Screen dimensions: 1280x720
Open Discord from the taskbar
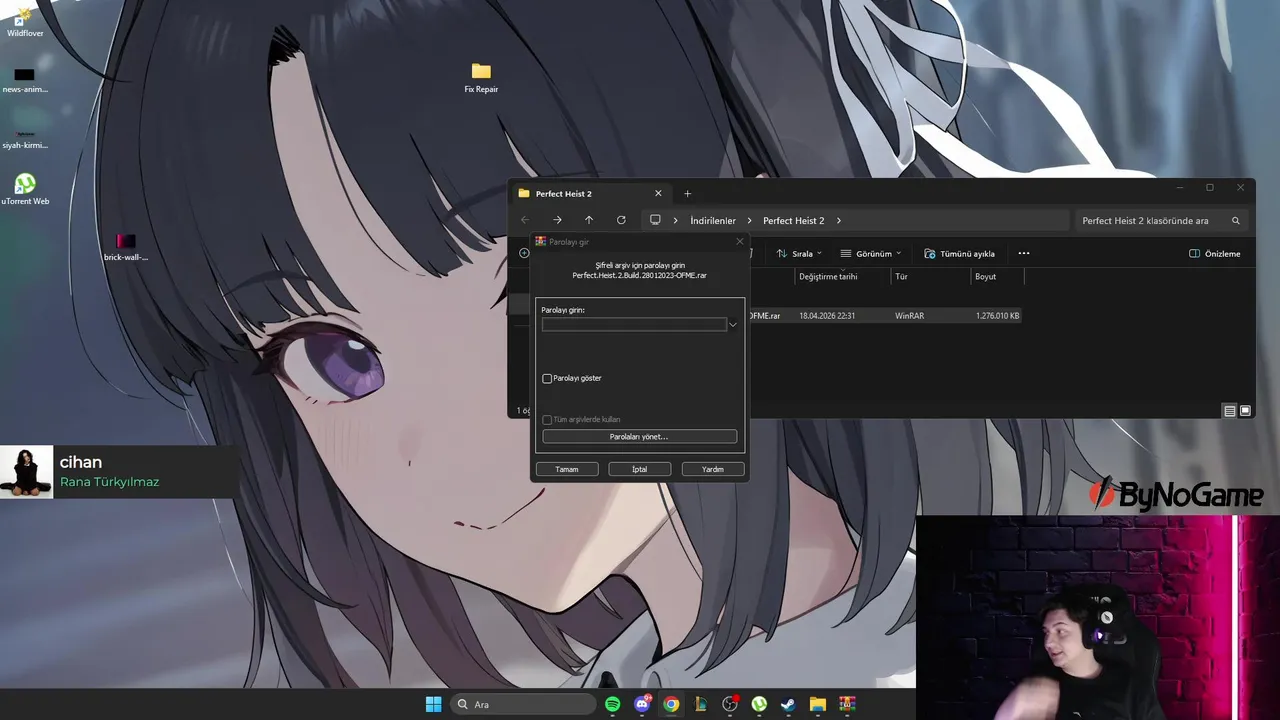(x=642, y=704)
